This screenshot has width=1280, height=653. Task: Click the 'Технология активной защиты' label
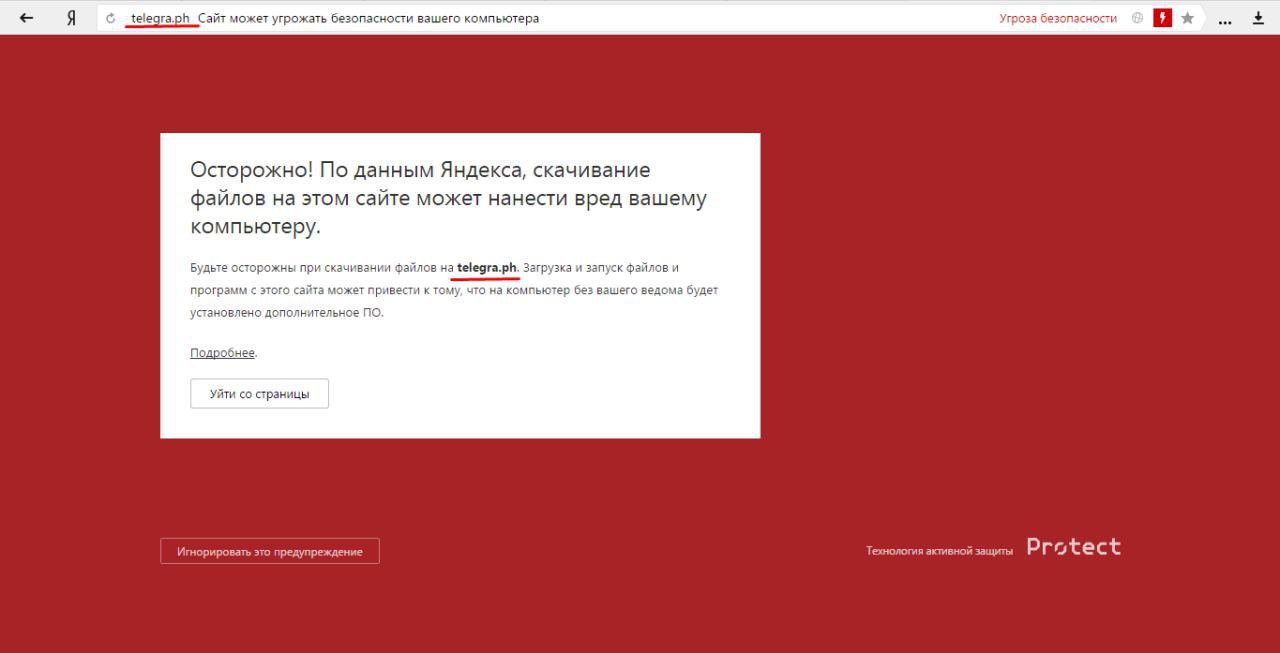(939, 550)
